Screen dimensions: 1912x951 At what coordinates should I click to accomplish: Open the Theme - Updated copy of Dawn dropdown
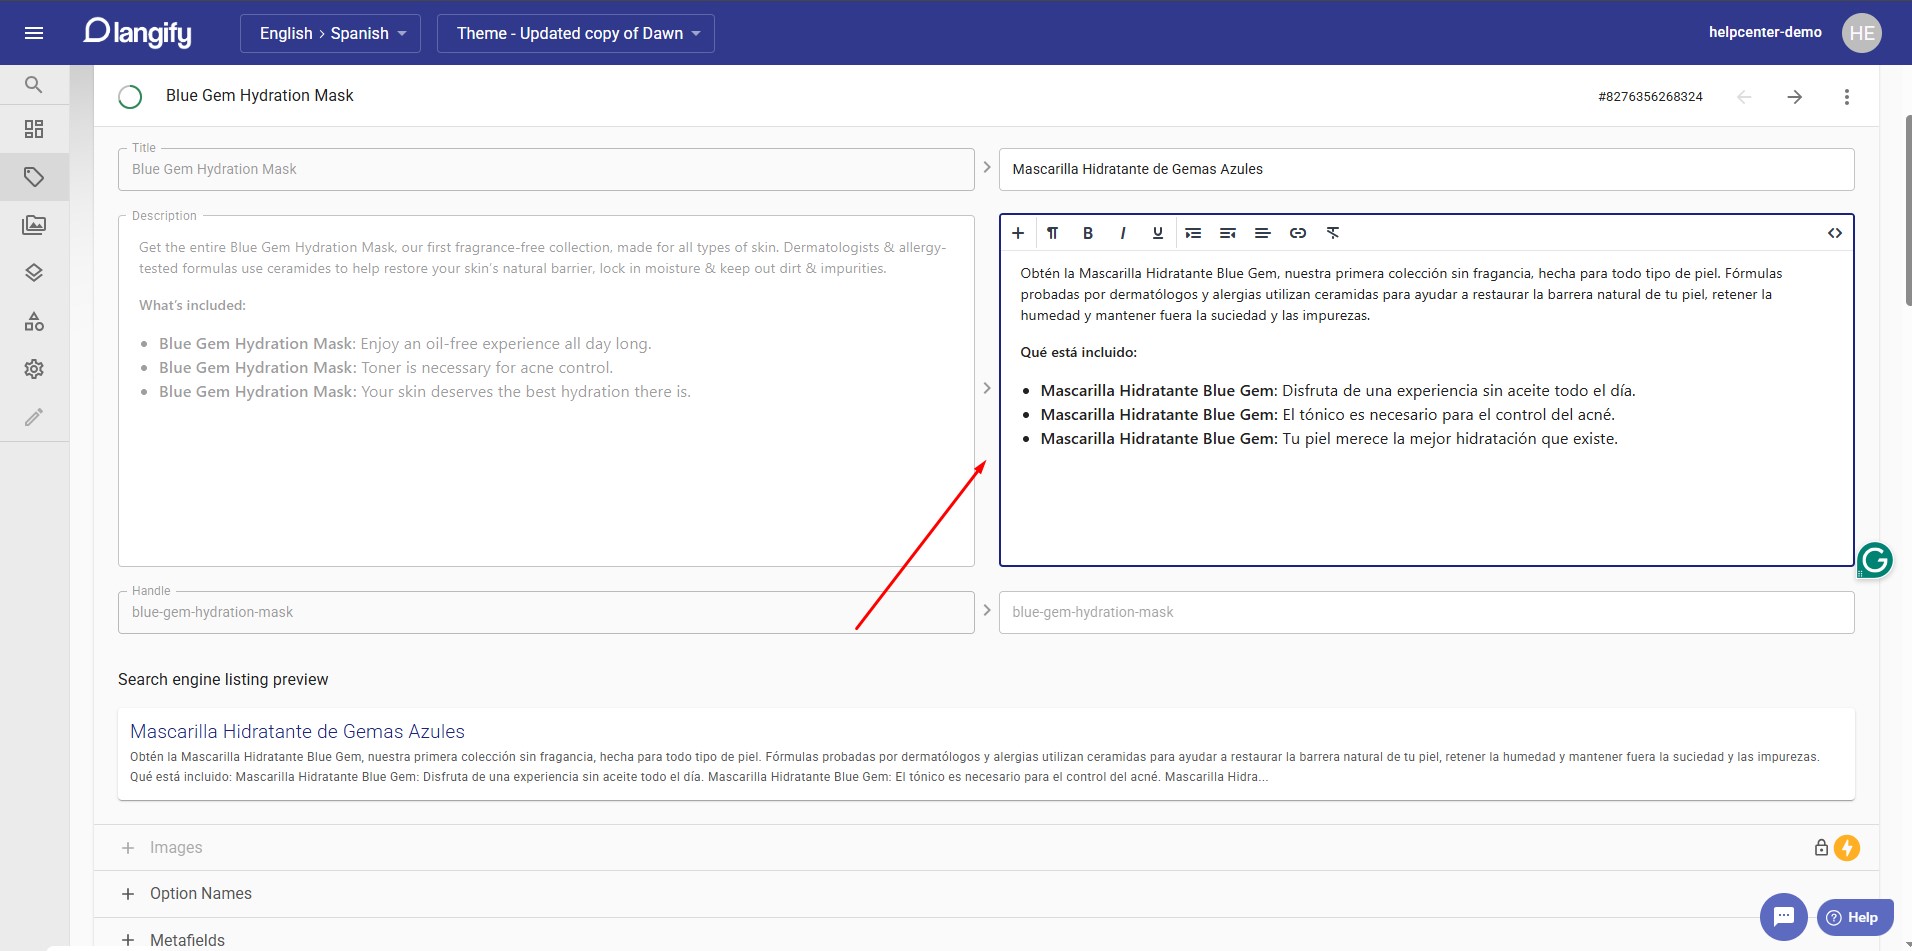[575, 32]
